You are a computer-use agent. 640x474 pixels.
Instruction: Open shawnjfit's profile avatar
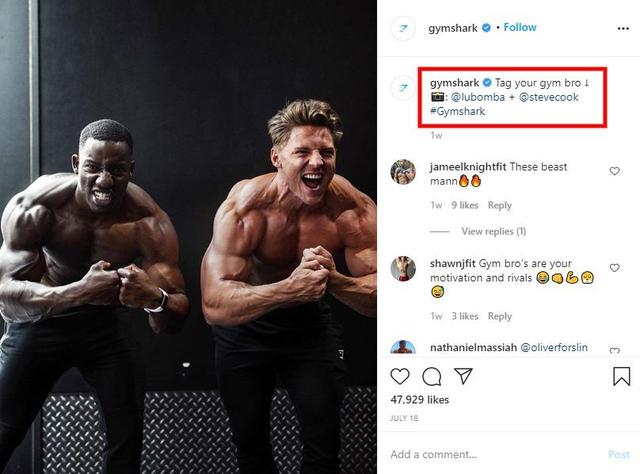[x=404, y=268]
